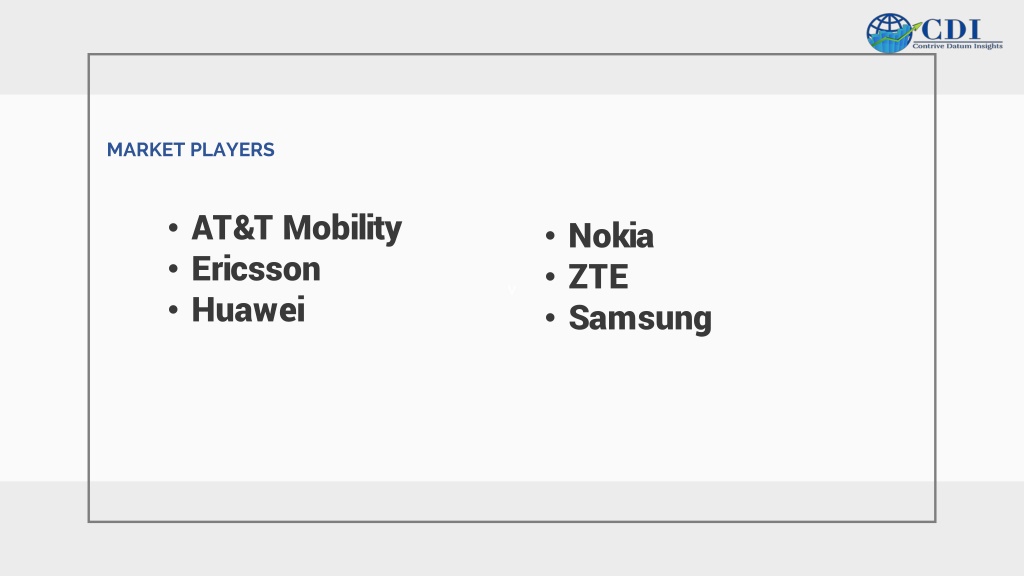Click the bullet point before Samsung
The width and height of the screenshot is (1024, 576).
(x=550, y=318)
